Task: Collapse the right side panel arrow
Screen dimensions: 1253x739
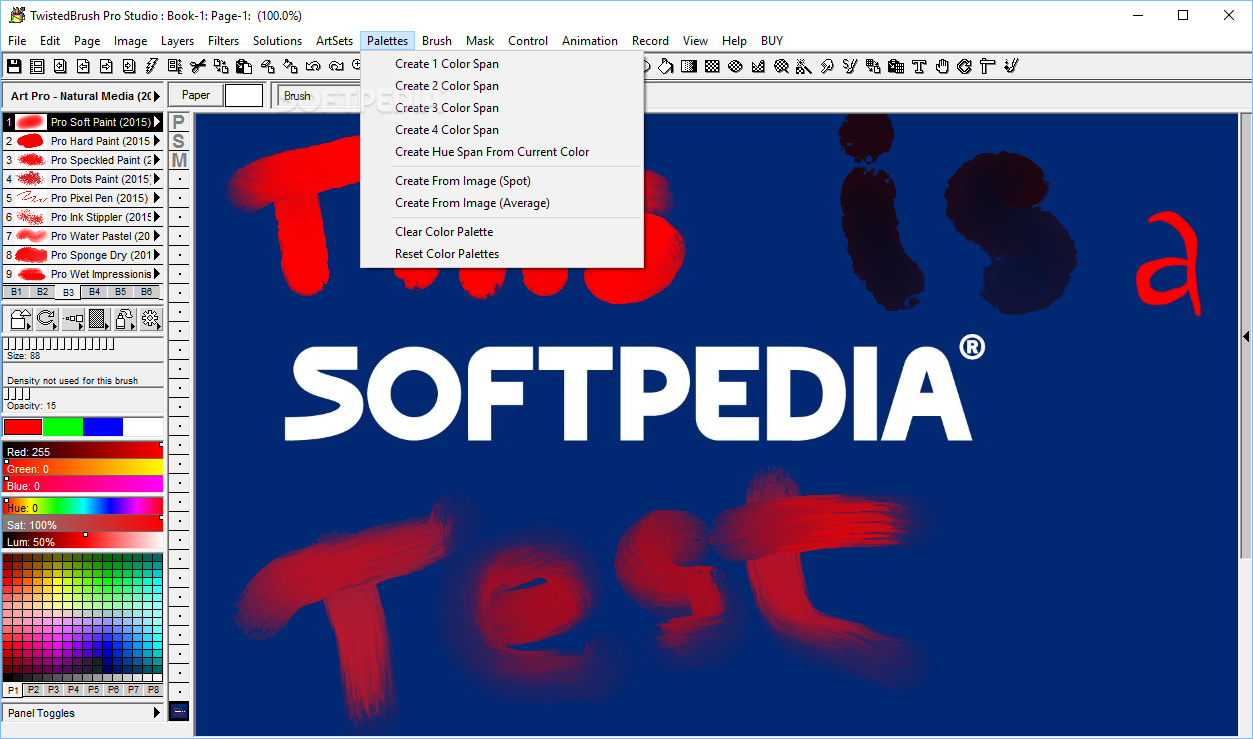Action: pos(1246,337)
